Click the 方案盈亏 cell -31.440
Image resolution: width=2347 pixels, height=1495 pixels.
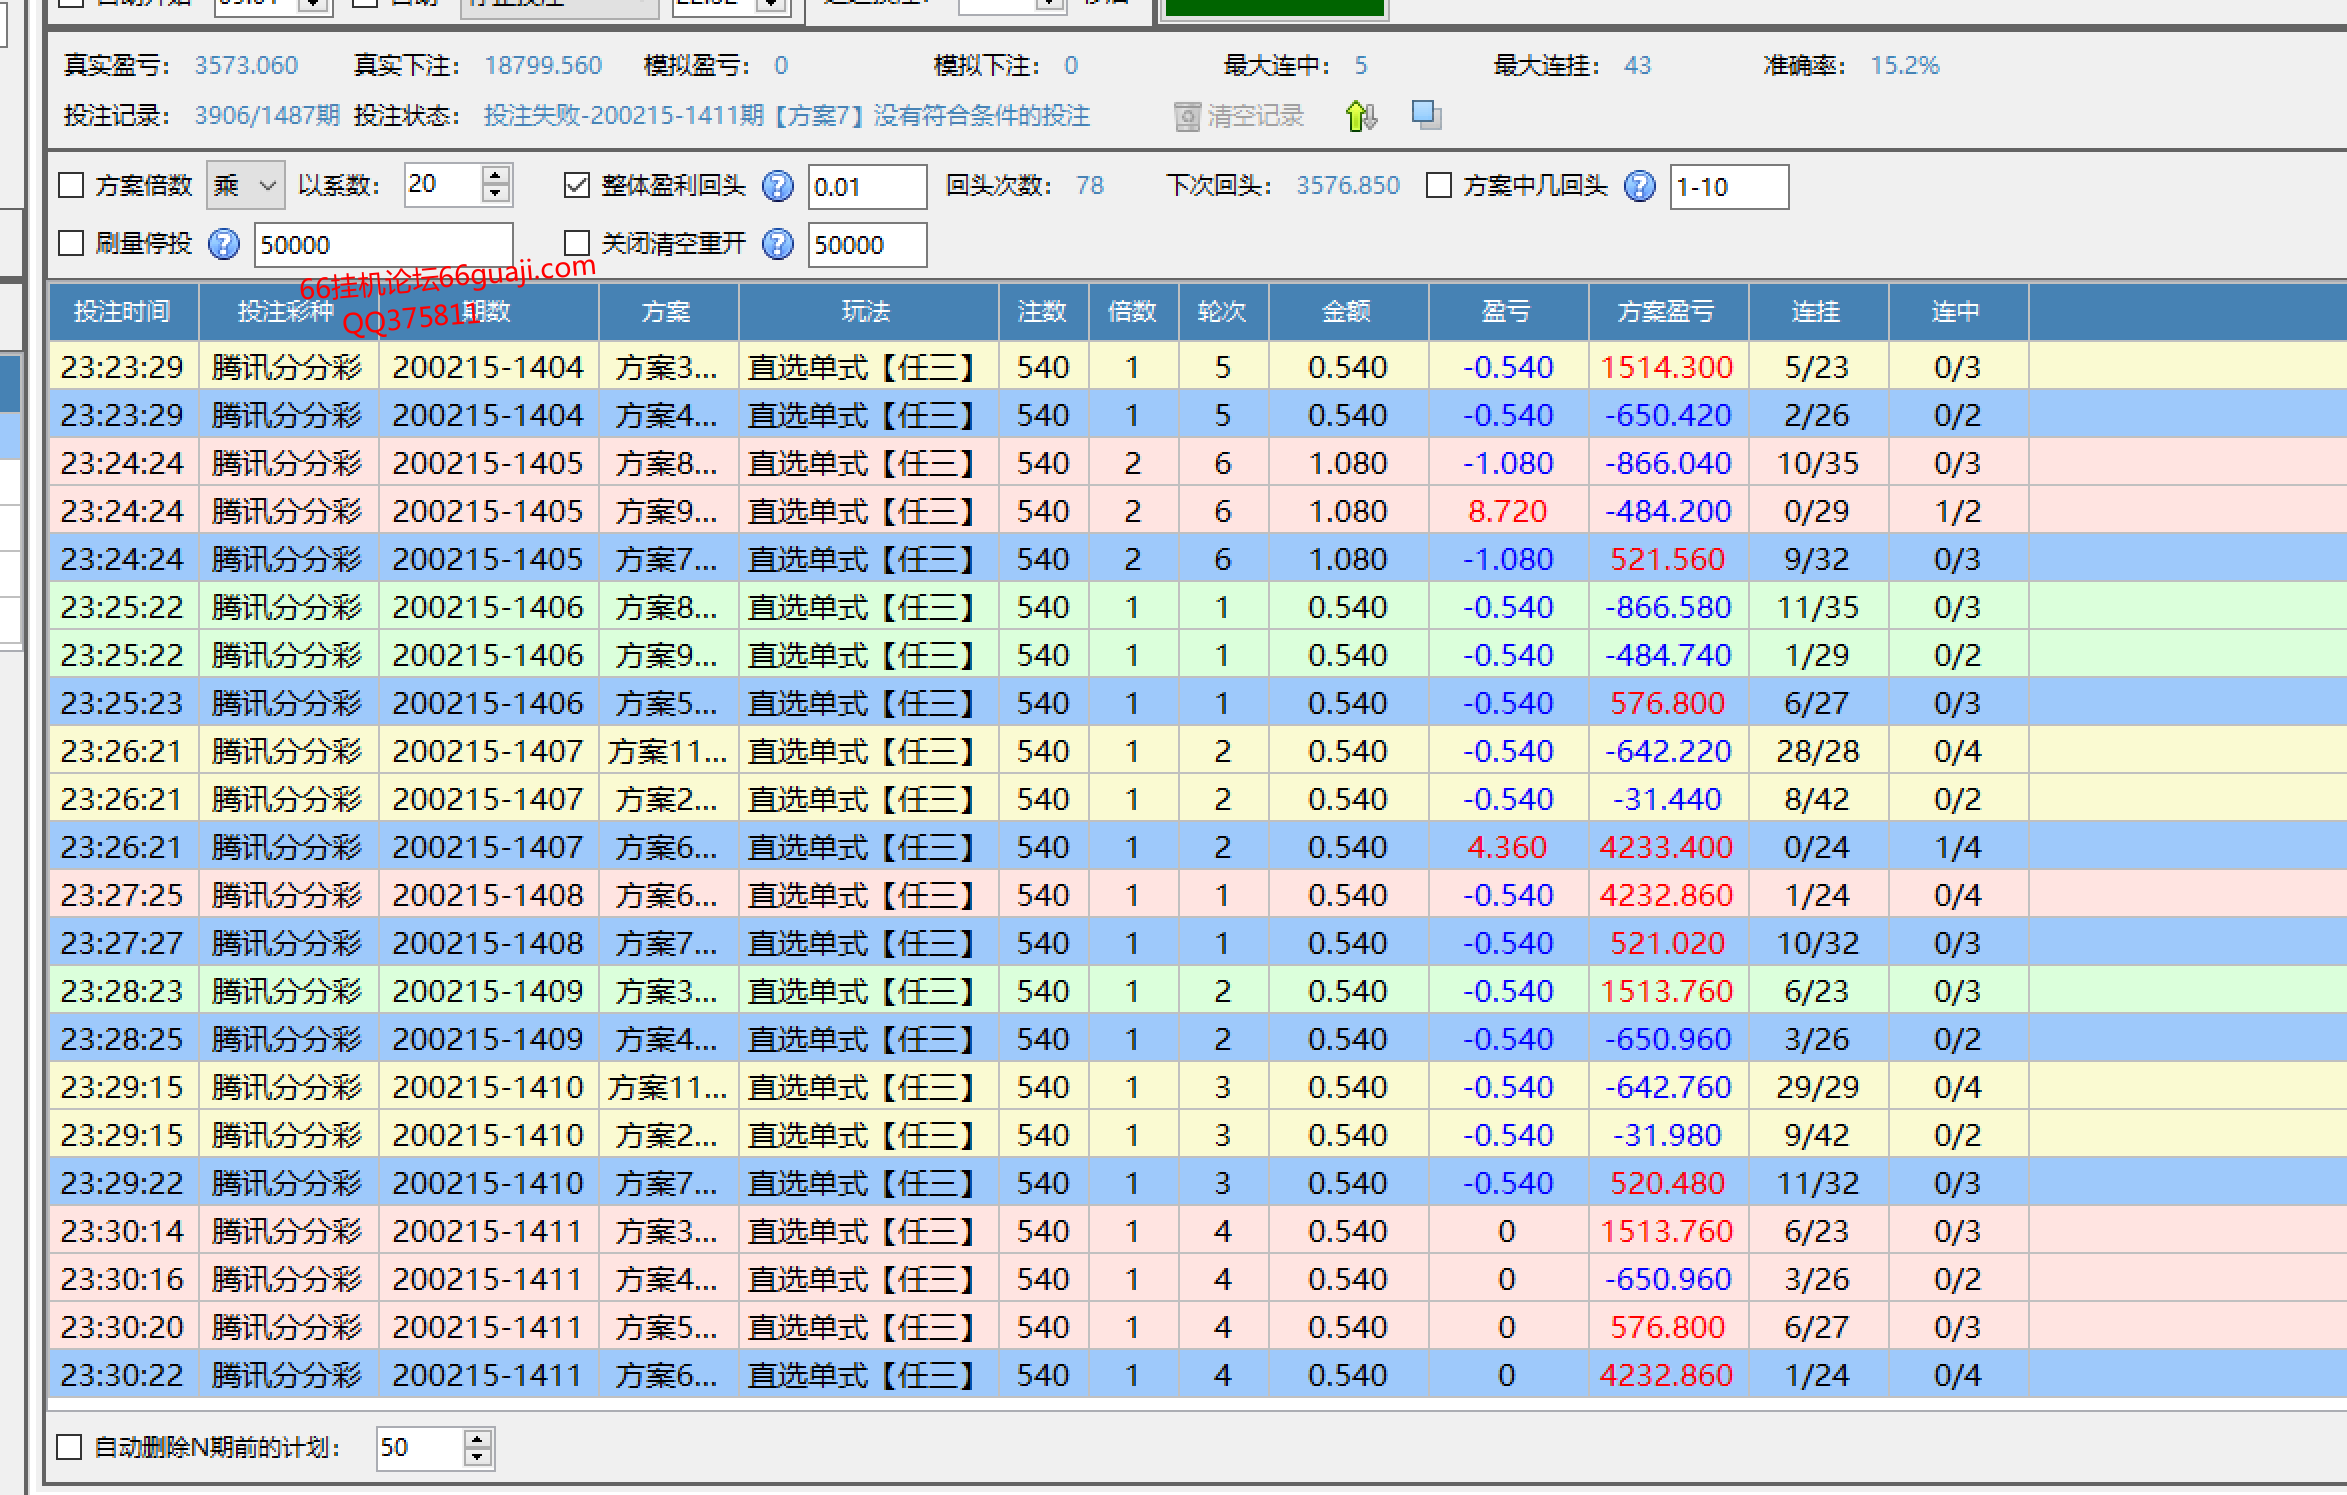[x=1668, y=799]
